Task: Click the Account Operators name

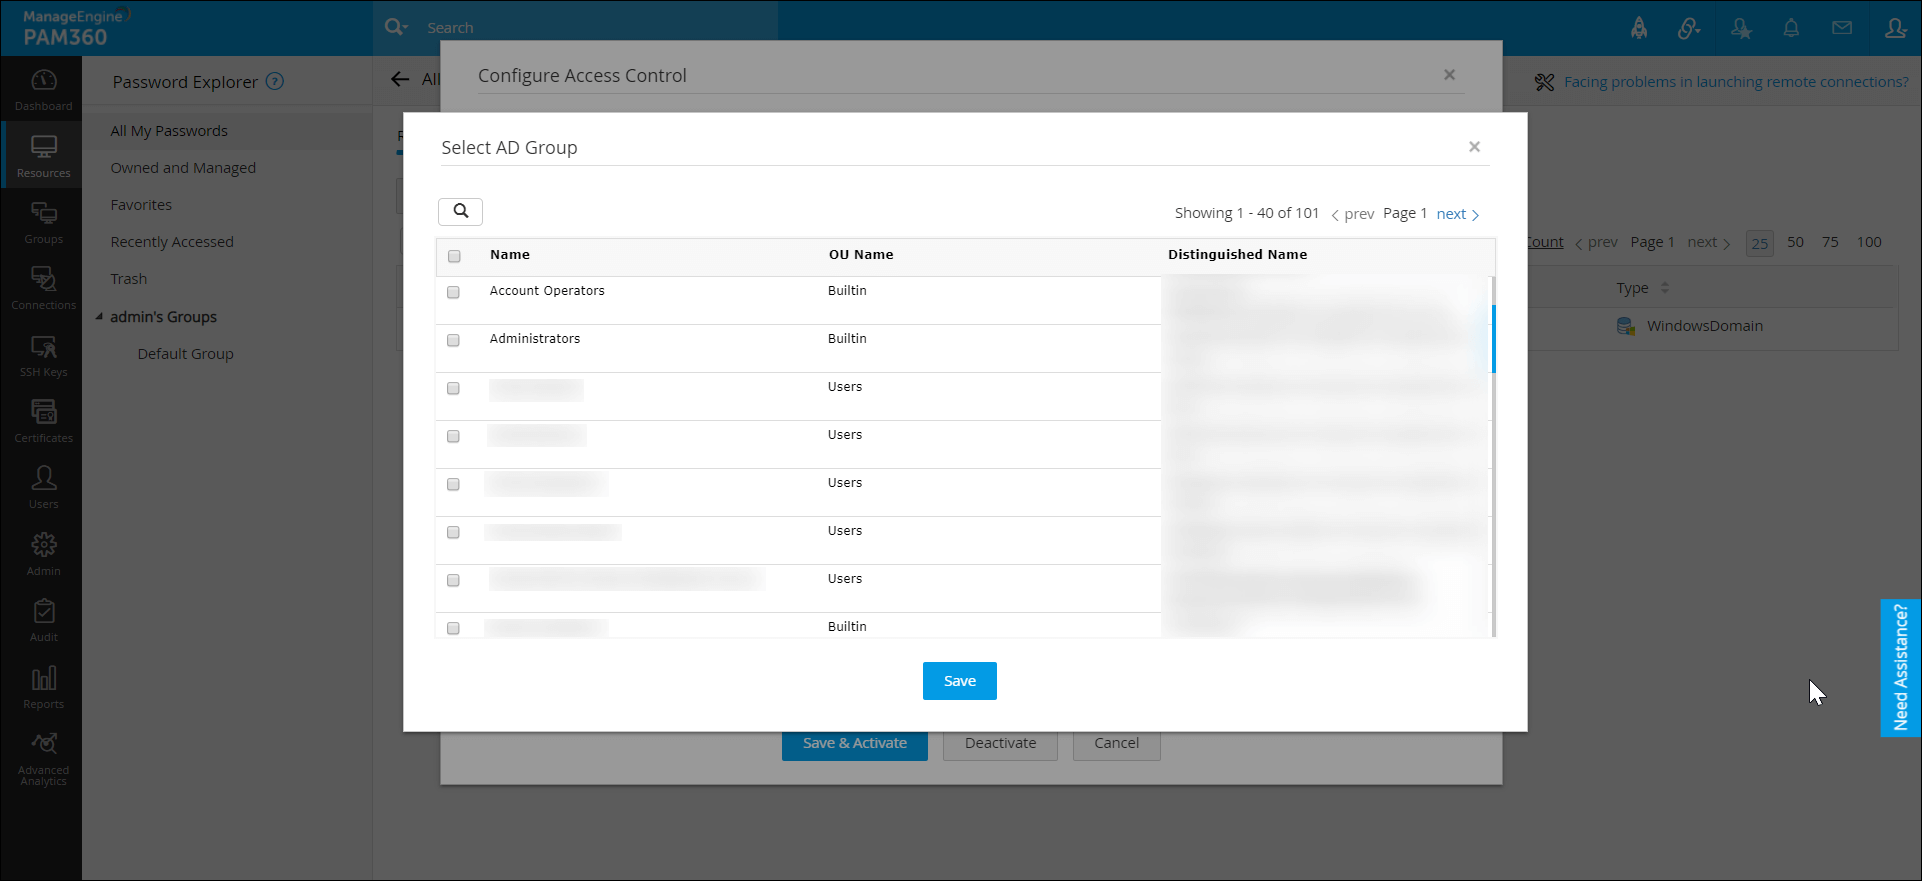Action: (x=547, y=291)
